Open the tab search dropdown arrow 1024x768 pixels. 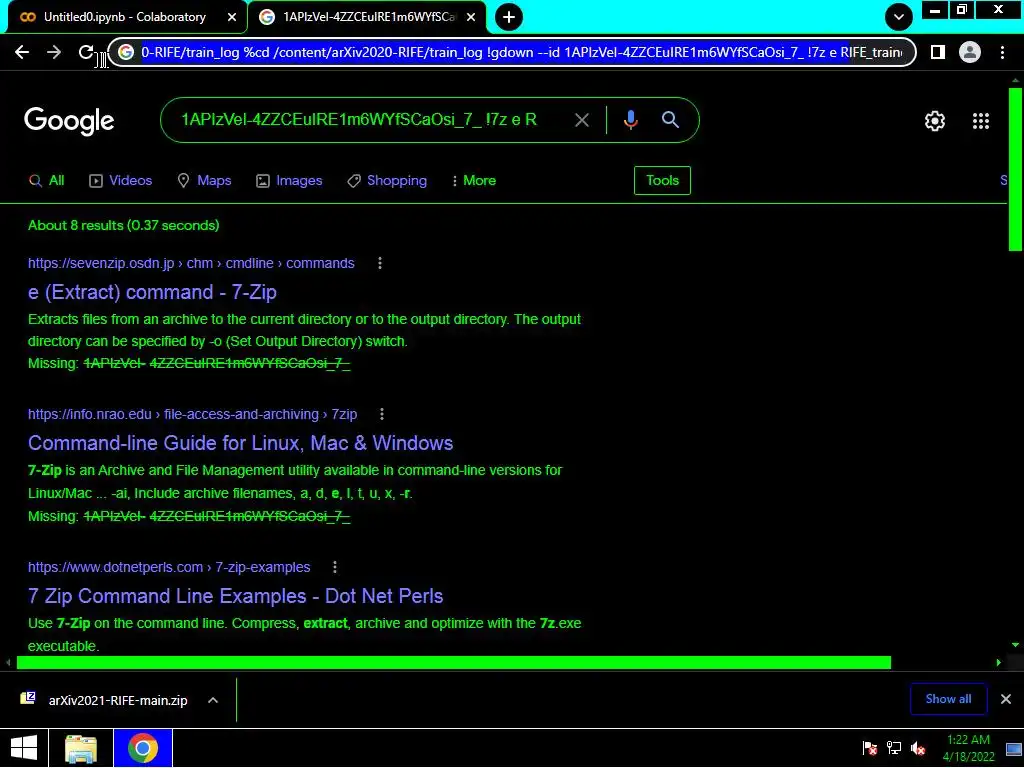click(899, 17)
